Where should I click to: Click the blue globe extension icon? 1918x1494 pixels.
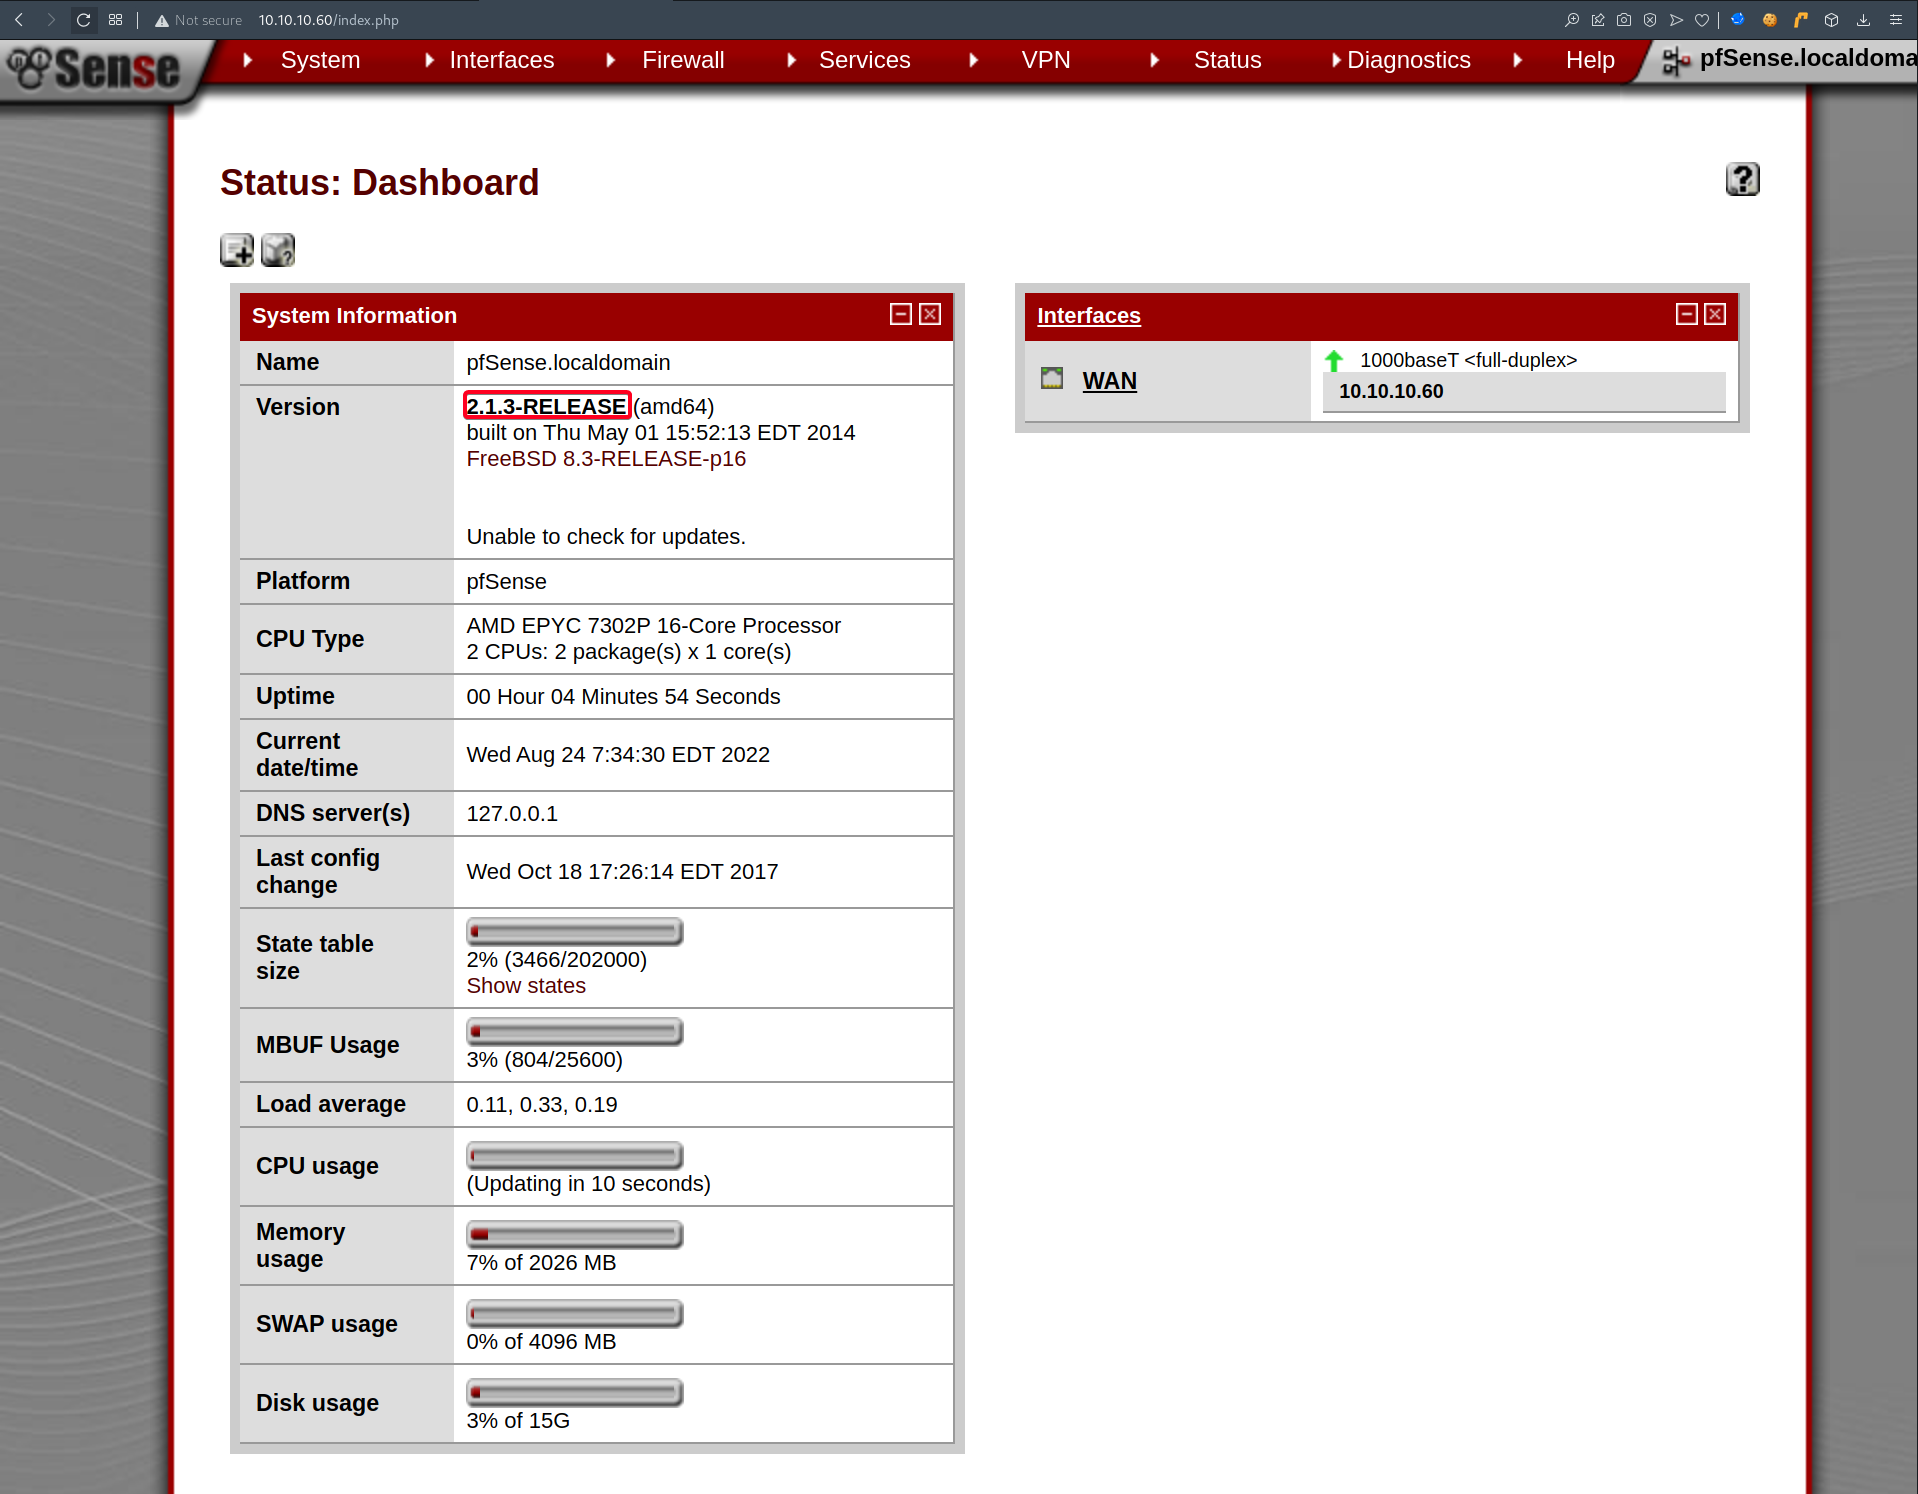tap(1738, 20)
